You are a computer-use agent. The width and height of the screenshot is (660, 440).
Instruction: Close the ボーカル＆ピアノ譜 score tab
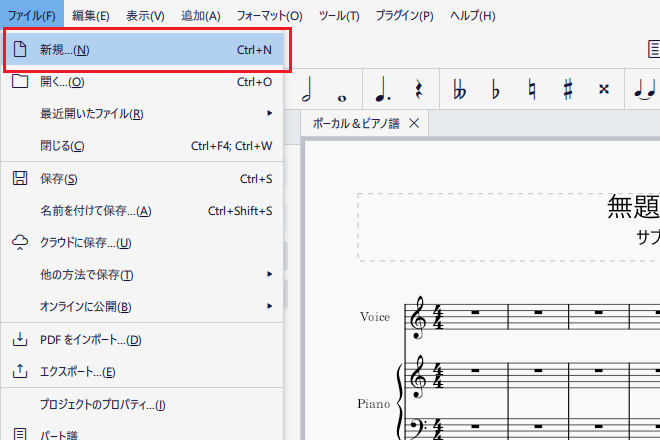414,123
